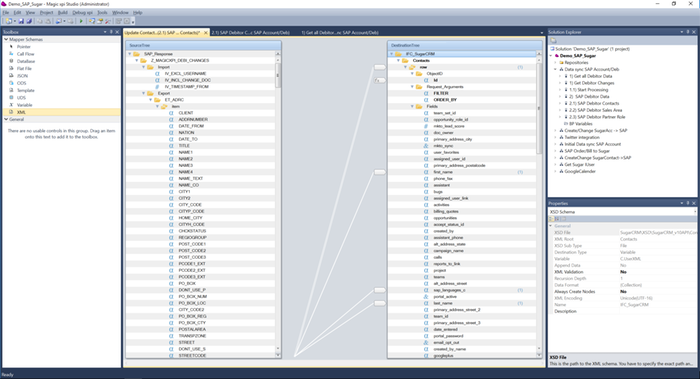This screenshot has height=379, width=700.
Task: Pin the Toolbox panel with auto-hide icon
Action: click(111, 32)
